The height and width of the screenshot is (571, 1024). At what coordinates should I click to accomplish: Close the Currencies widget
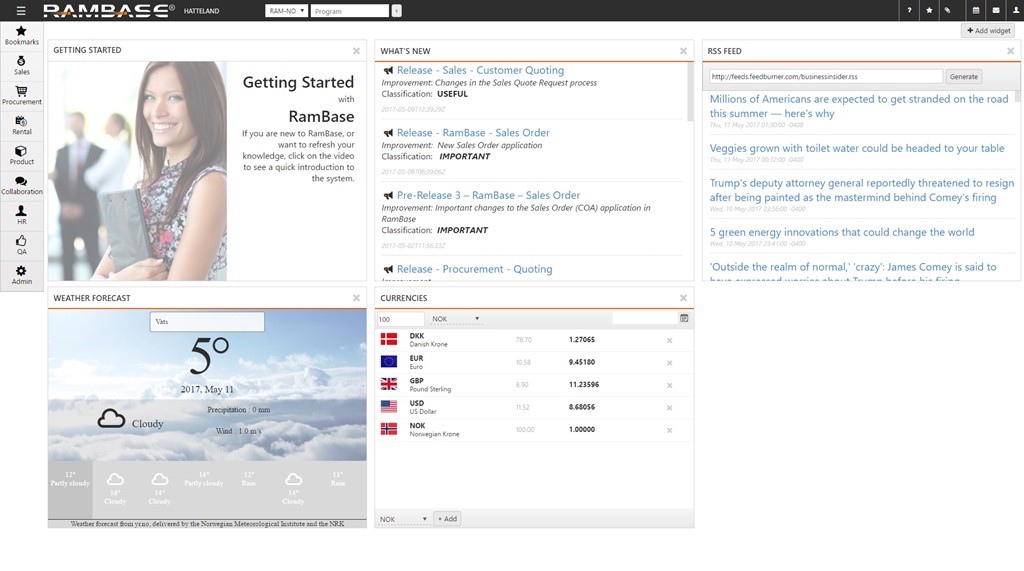coord(683,298)
